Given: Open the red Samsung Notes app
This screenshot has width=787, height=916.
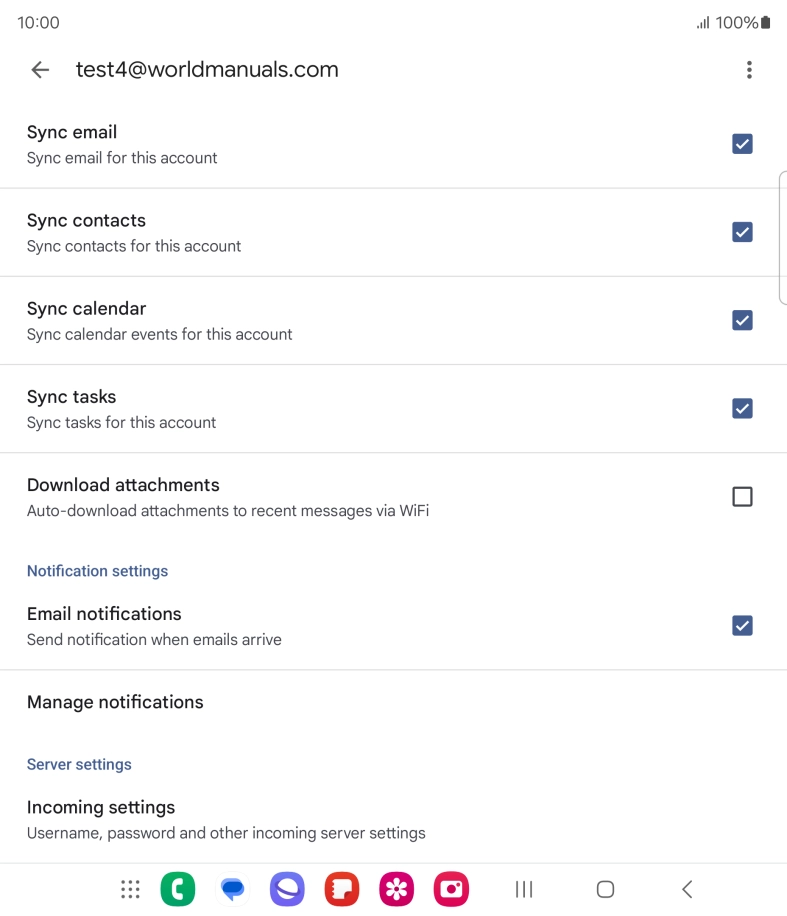Looking at the screenshot, I should point(342,889).
